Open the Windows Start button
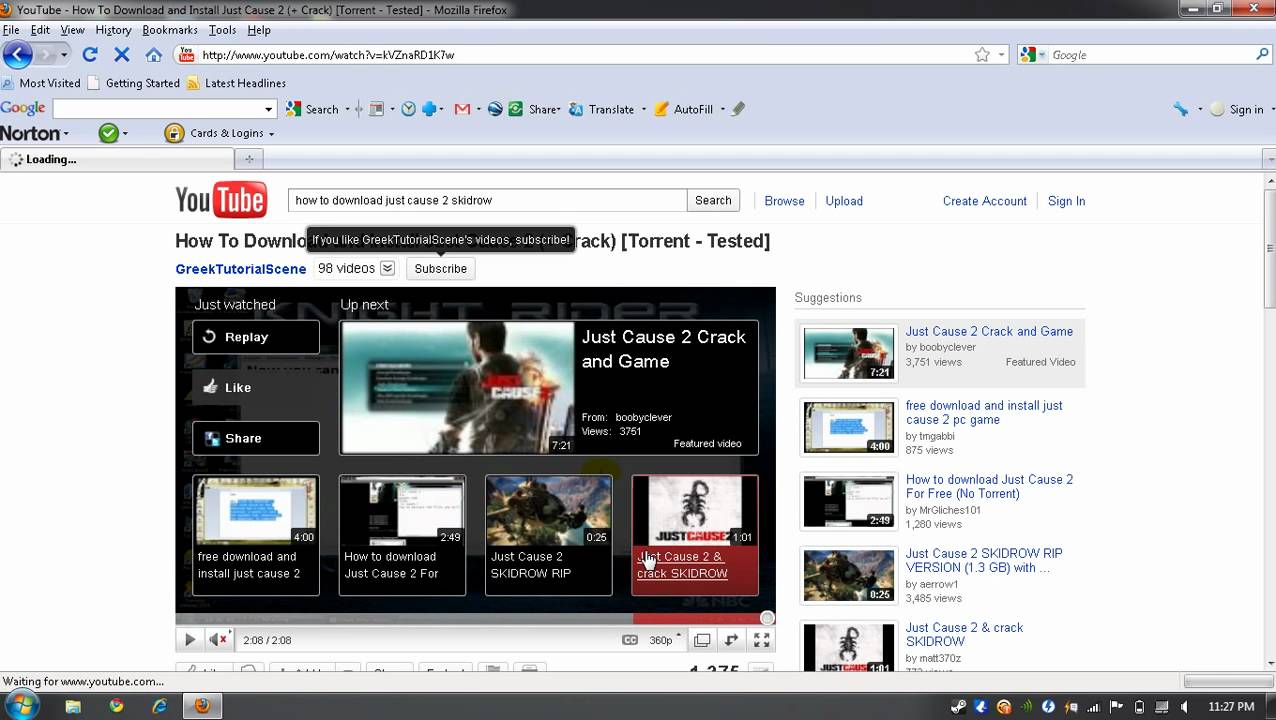1276x720 pixels. click(21, 705)
